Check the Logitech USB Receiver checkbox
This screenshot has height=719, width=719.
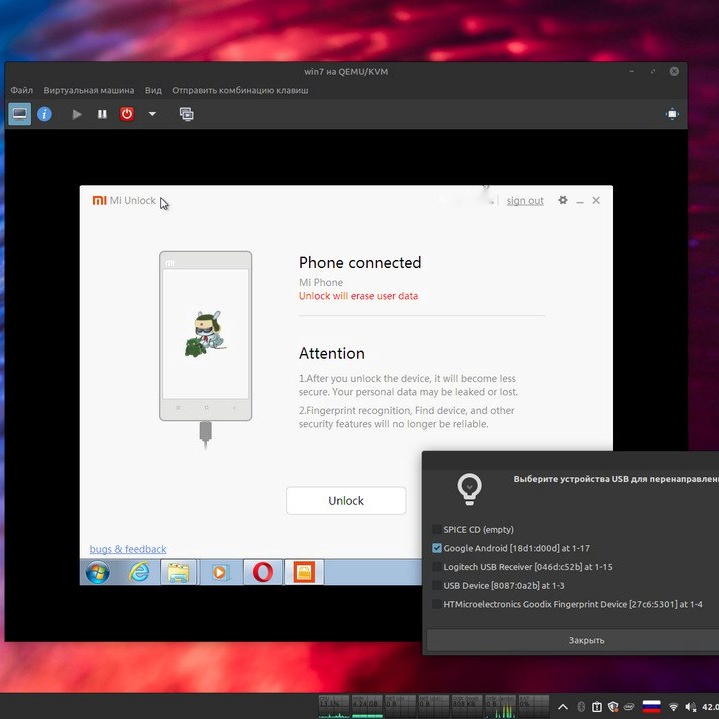coord(437,567)
